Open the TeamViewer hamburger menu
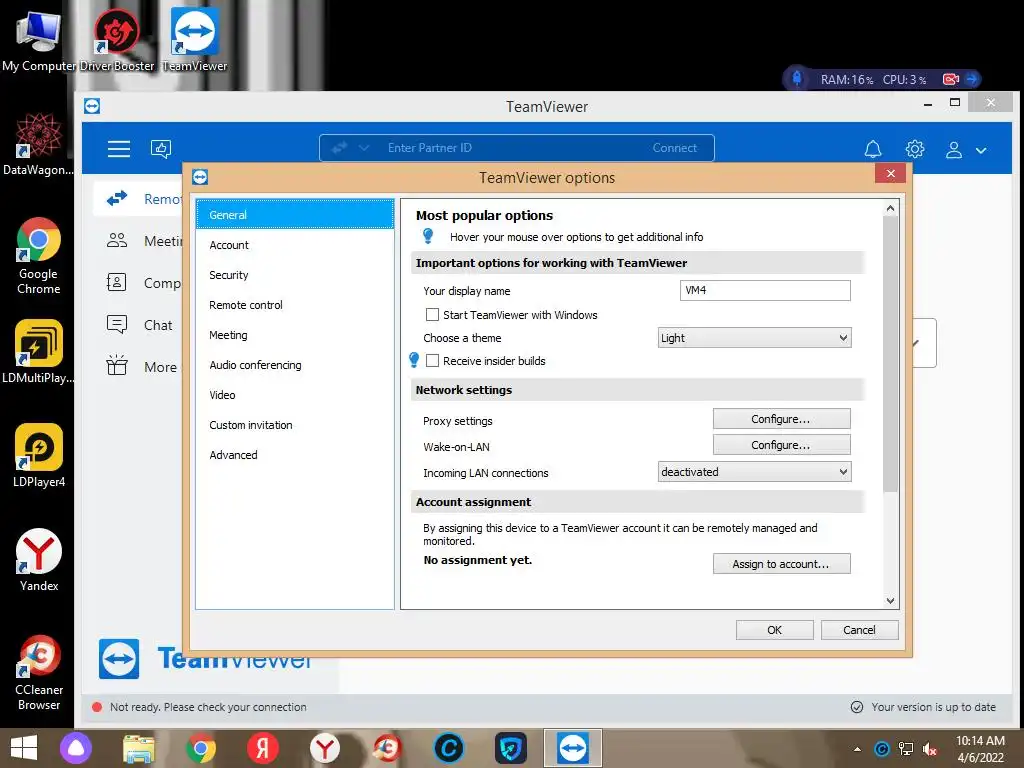1024x768 pixels. pos(119,149)
